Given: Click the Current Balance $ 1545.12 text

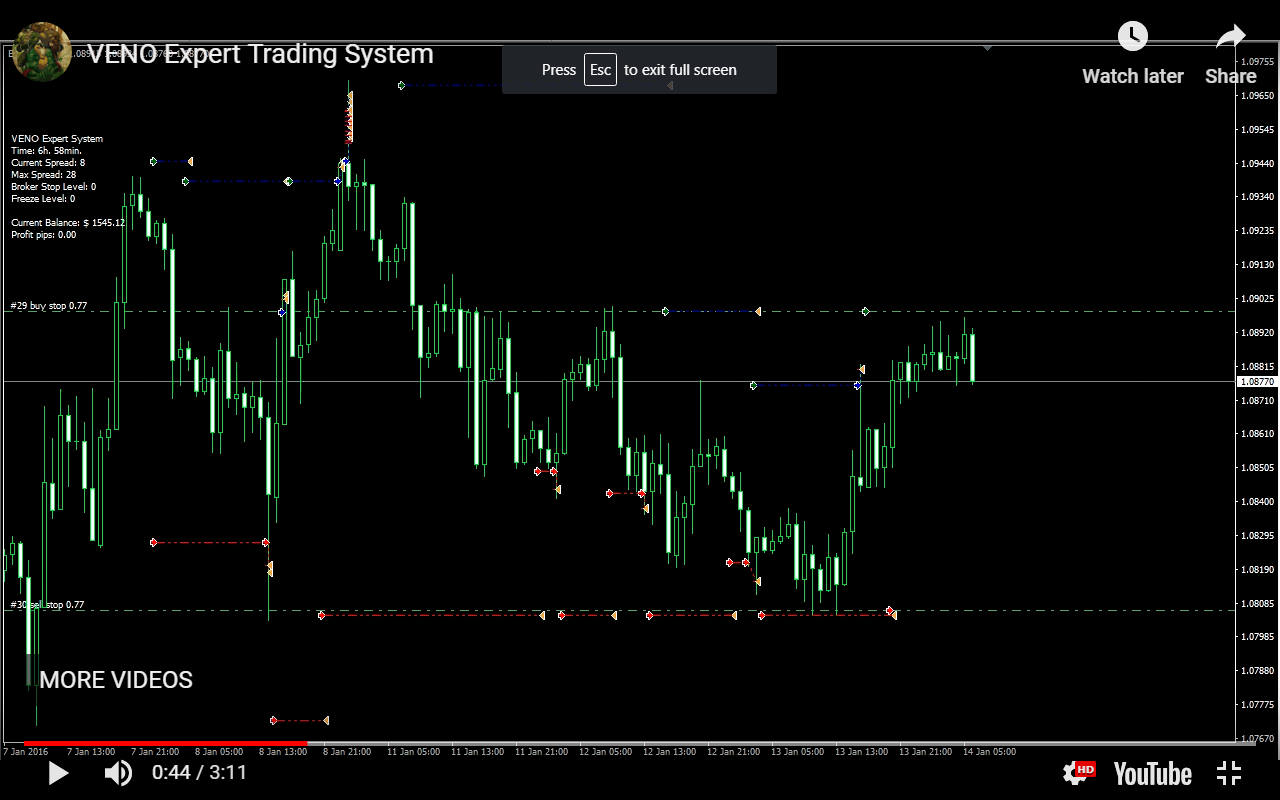Looking at the screenshot, I should 68,223.
